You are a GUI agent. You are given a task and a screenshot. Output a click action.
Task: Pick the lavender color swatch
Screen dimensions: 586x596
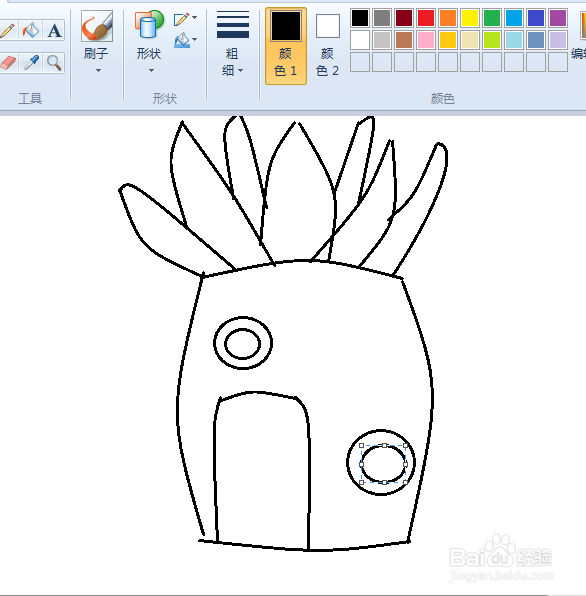tap(558, 40)
